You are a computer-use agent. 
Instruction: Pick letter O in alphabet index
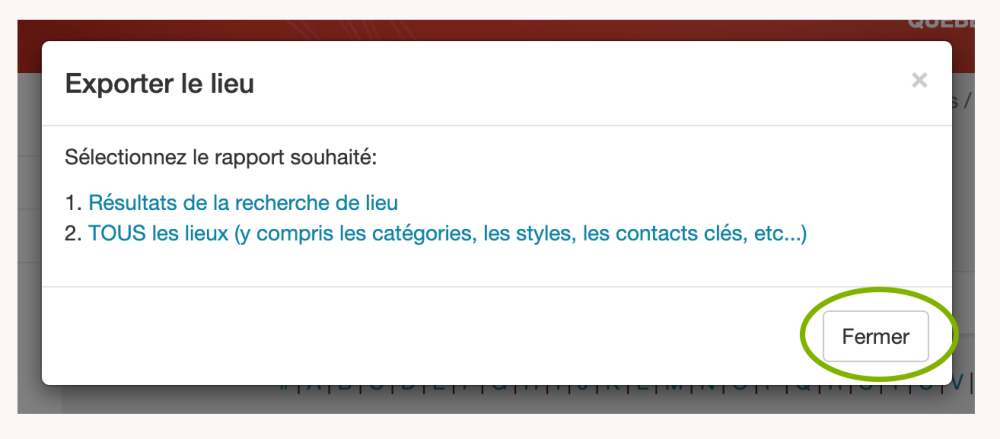(x=739, y=383)
